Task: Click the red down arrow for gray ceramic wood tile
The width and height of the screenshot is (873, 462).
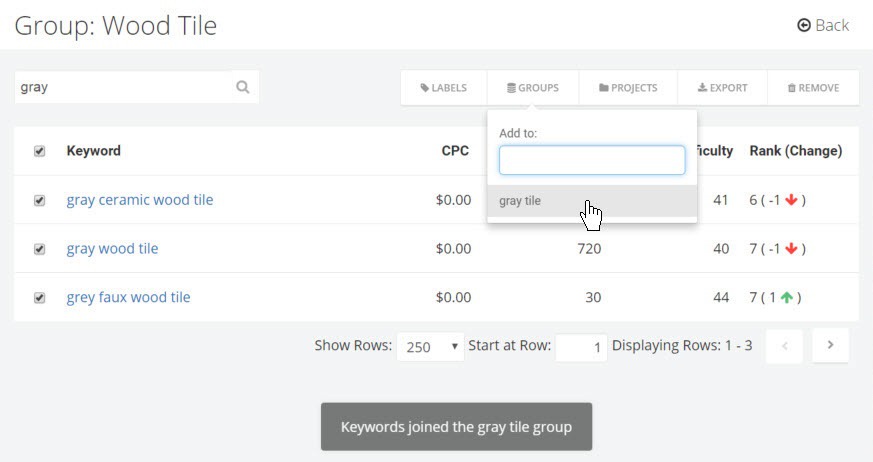Action: [791, 200]
